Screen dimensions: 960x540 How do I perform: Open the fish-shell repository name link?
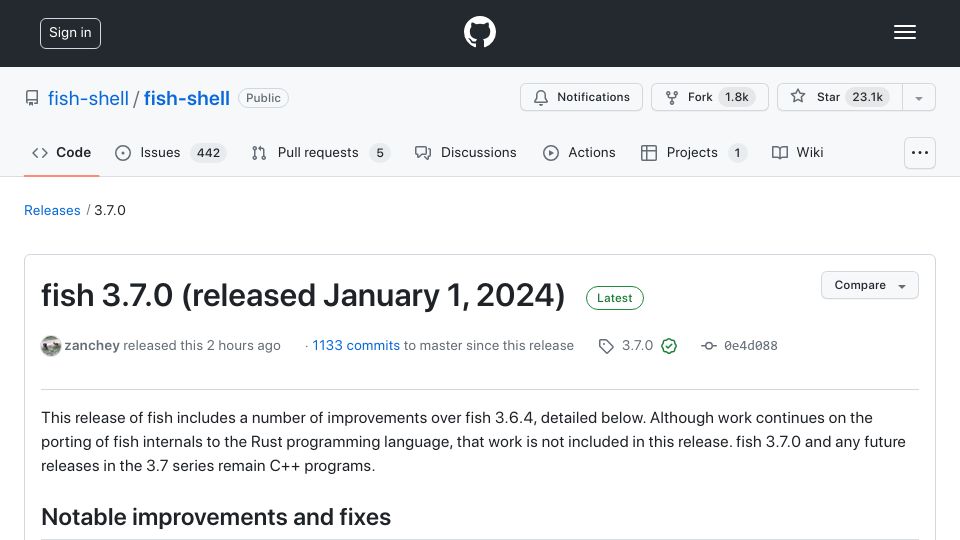[187, 98]
